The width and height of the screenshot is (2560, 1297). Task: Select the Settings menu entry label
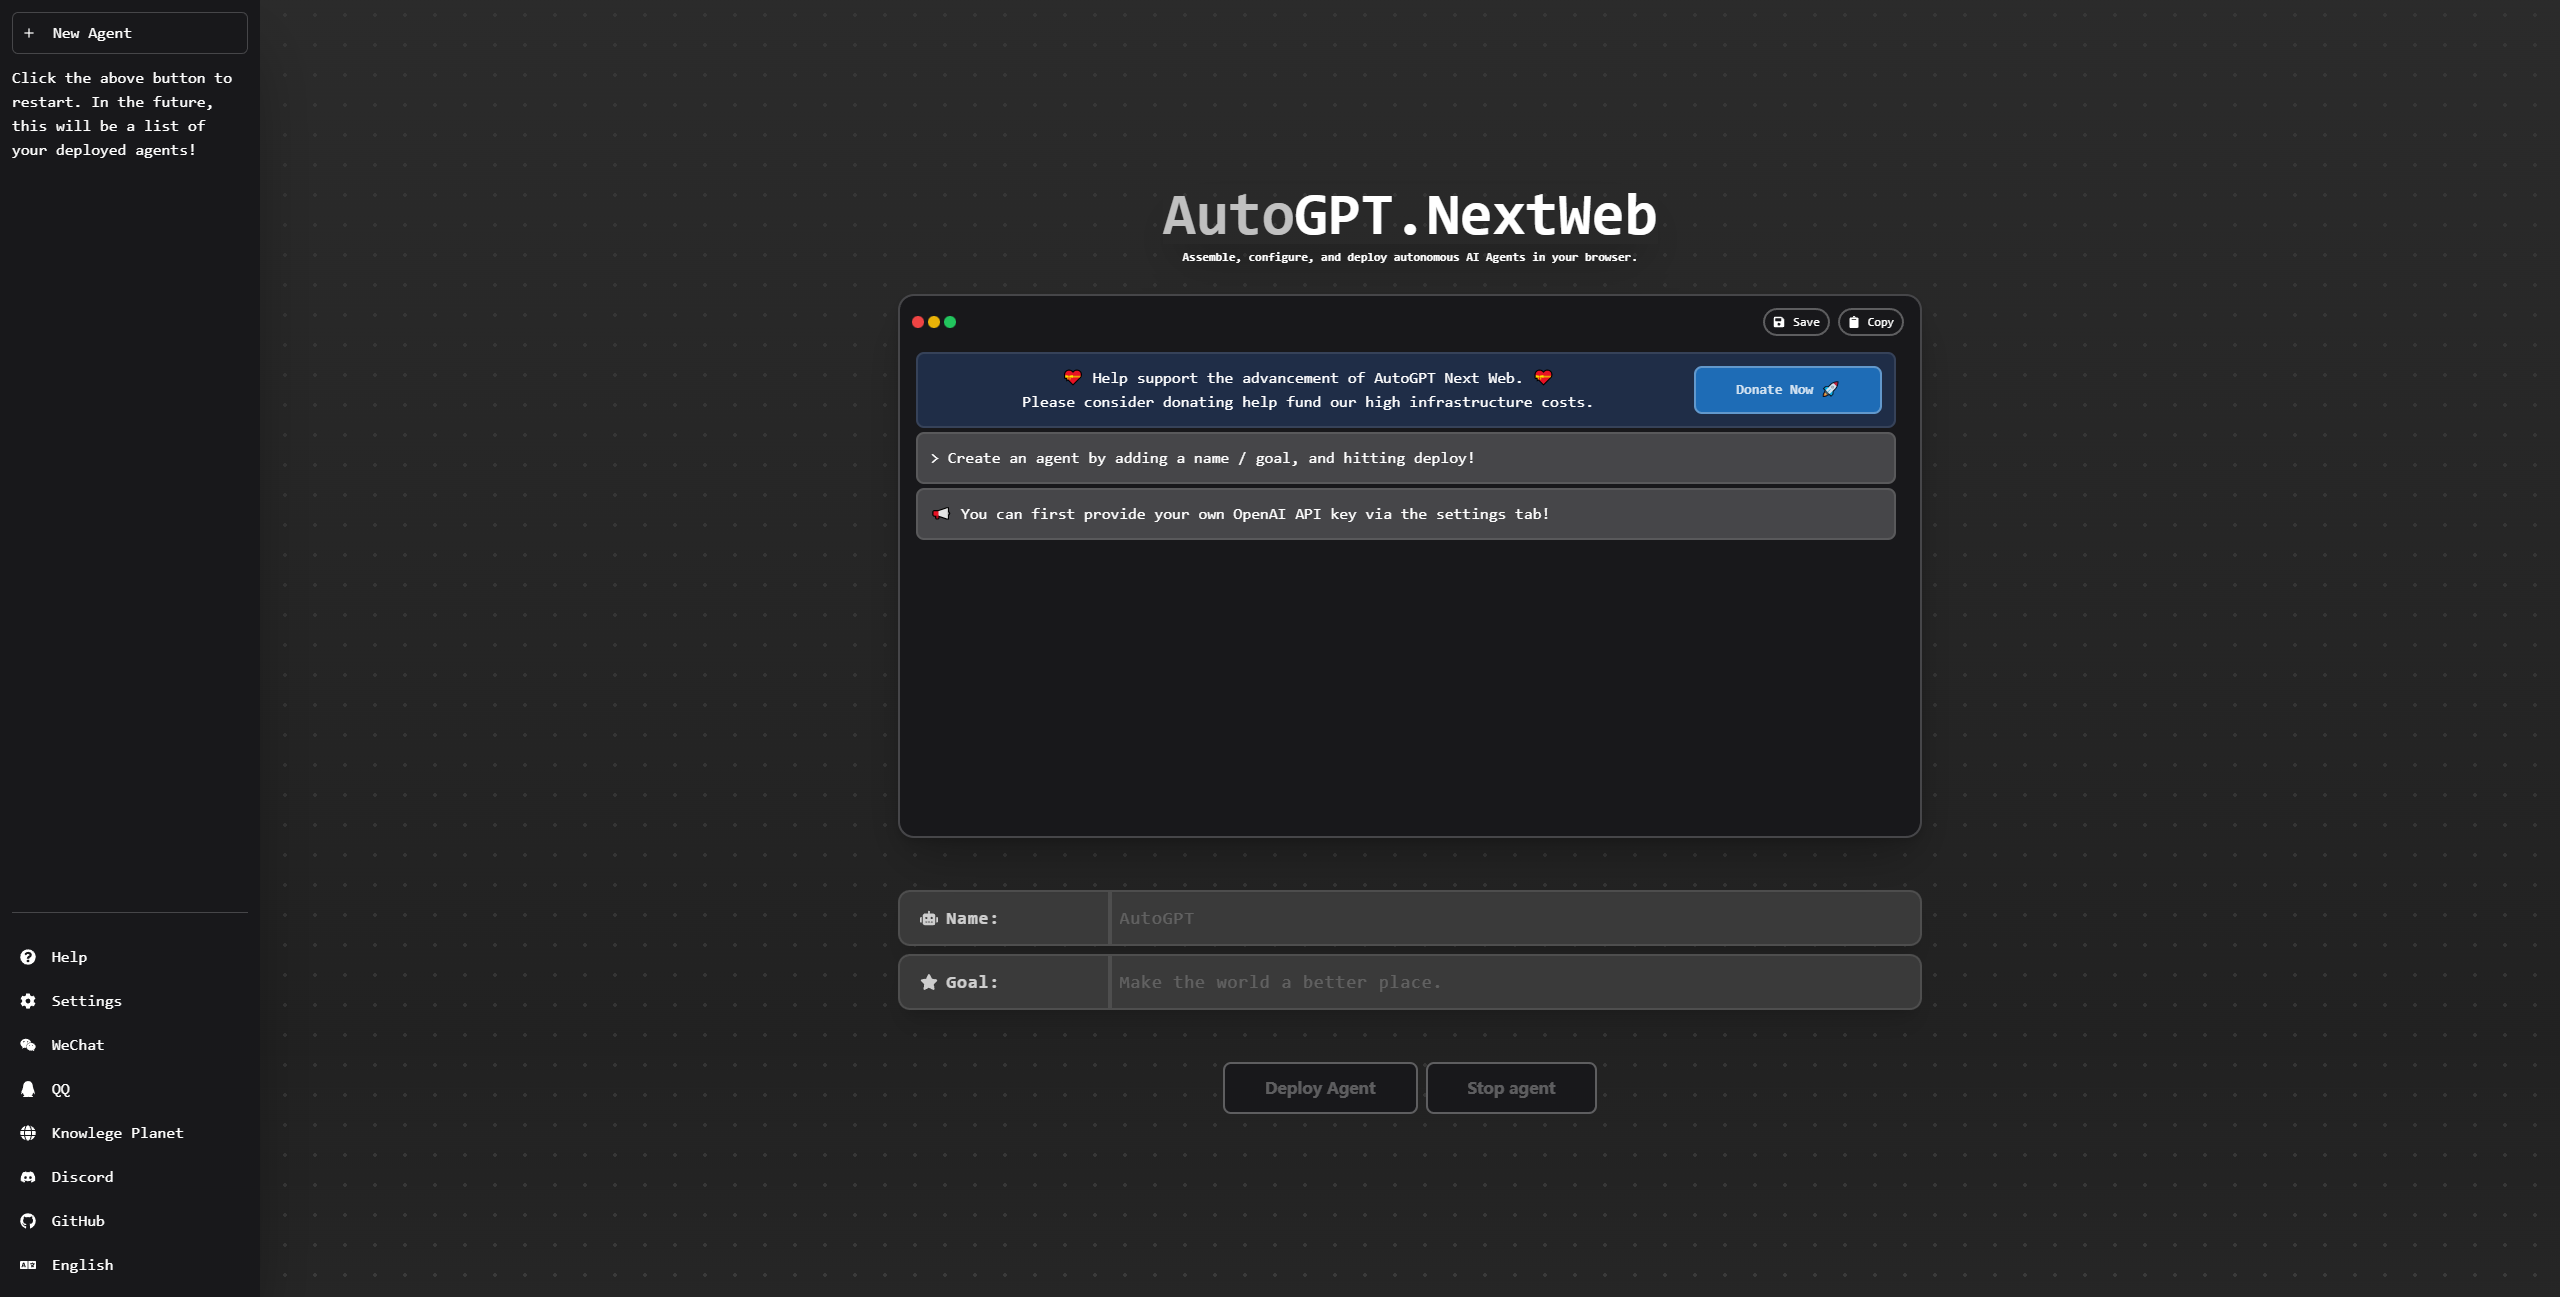(87, 1001)
